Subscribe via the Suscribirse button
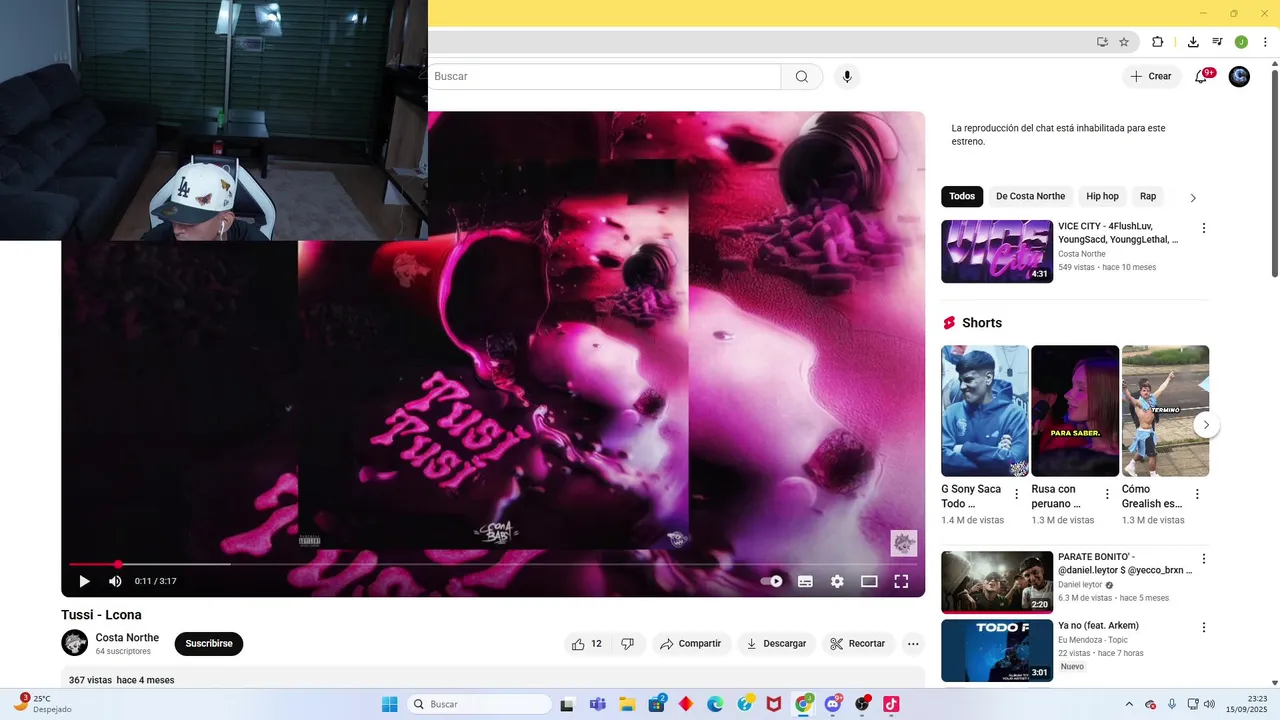This screenshot has width=1280, height=720. [209, 644]
